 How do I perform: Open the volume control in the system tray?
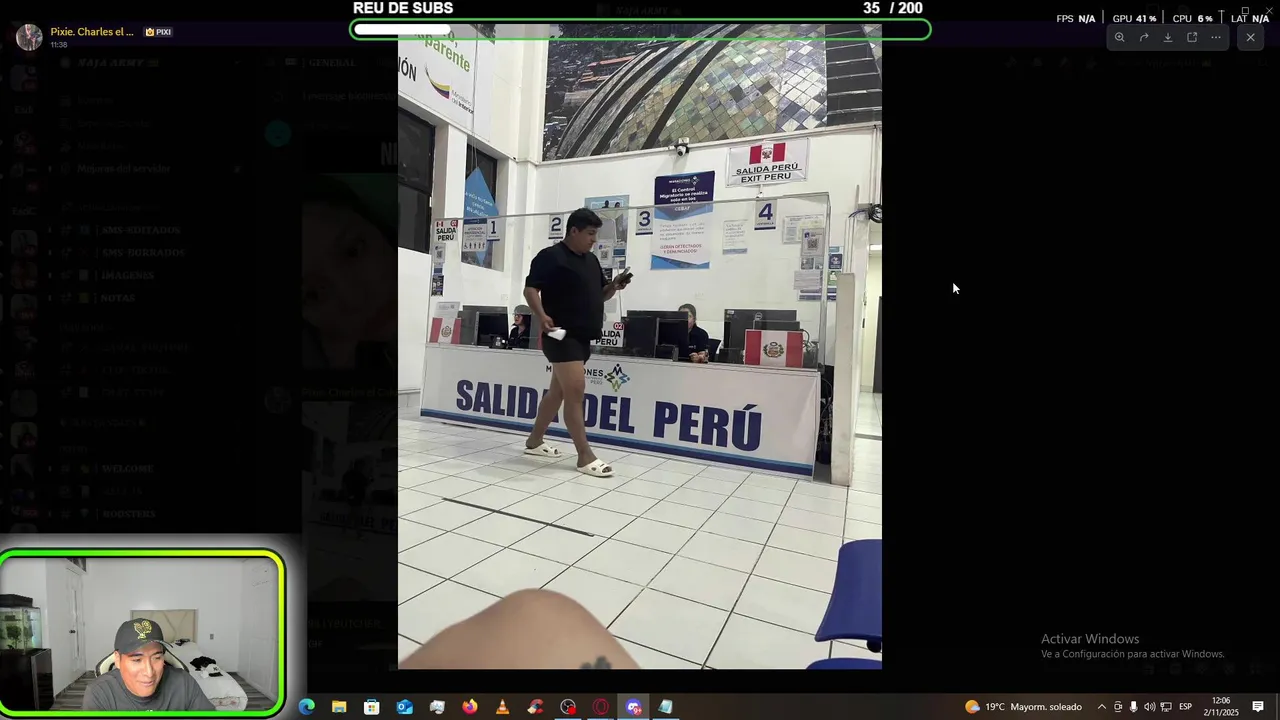click(1149, 707)
